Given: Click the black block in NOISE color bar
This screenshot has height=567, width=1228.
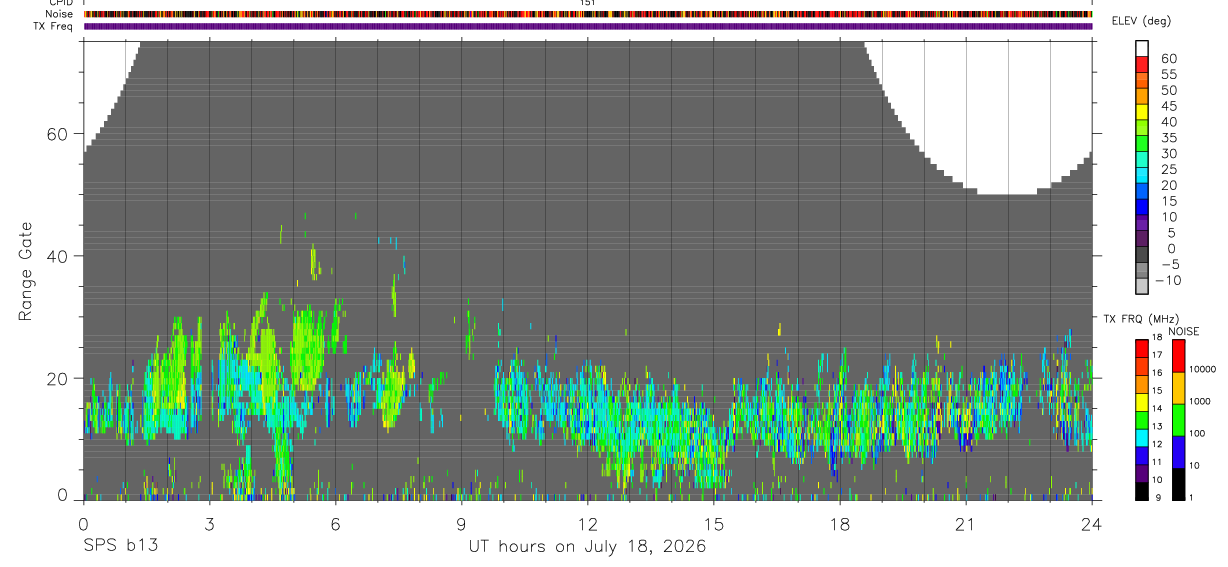Looking at the screenshot, I should pos(1178,484).
